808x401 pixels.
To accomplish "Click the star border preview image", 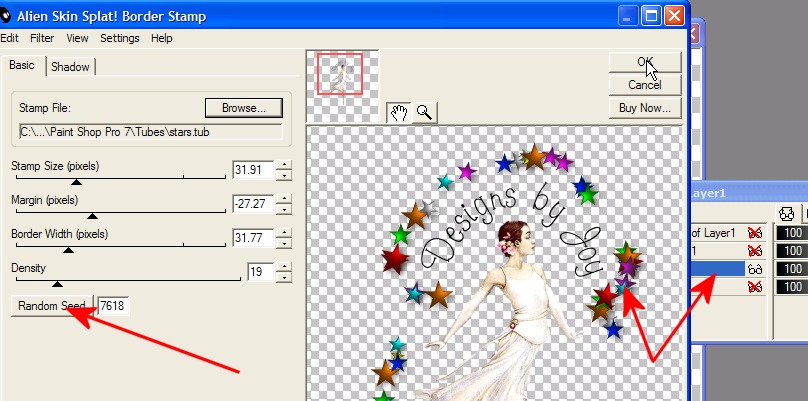I will pos(494,263).
